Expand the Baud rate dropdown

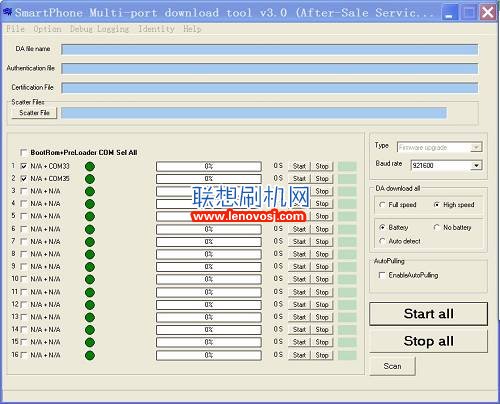477,165
